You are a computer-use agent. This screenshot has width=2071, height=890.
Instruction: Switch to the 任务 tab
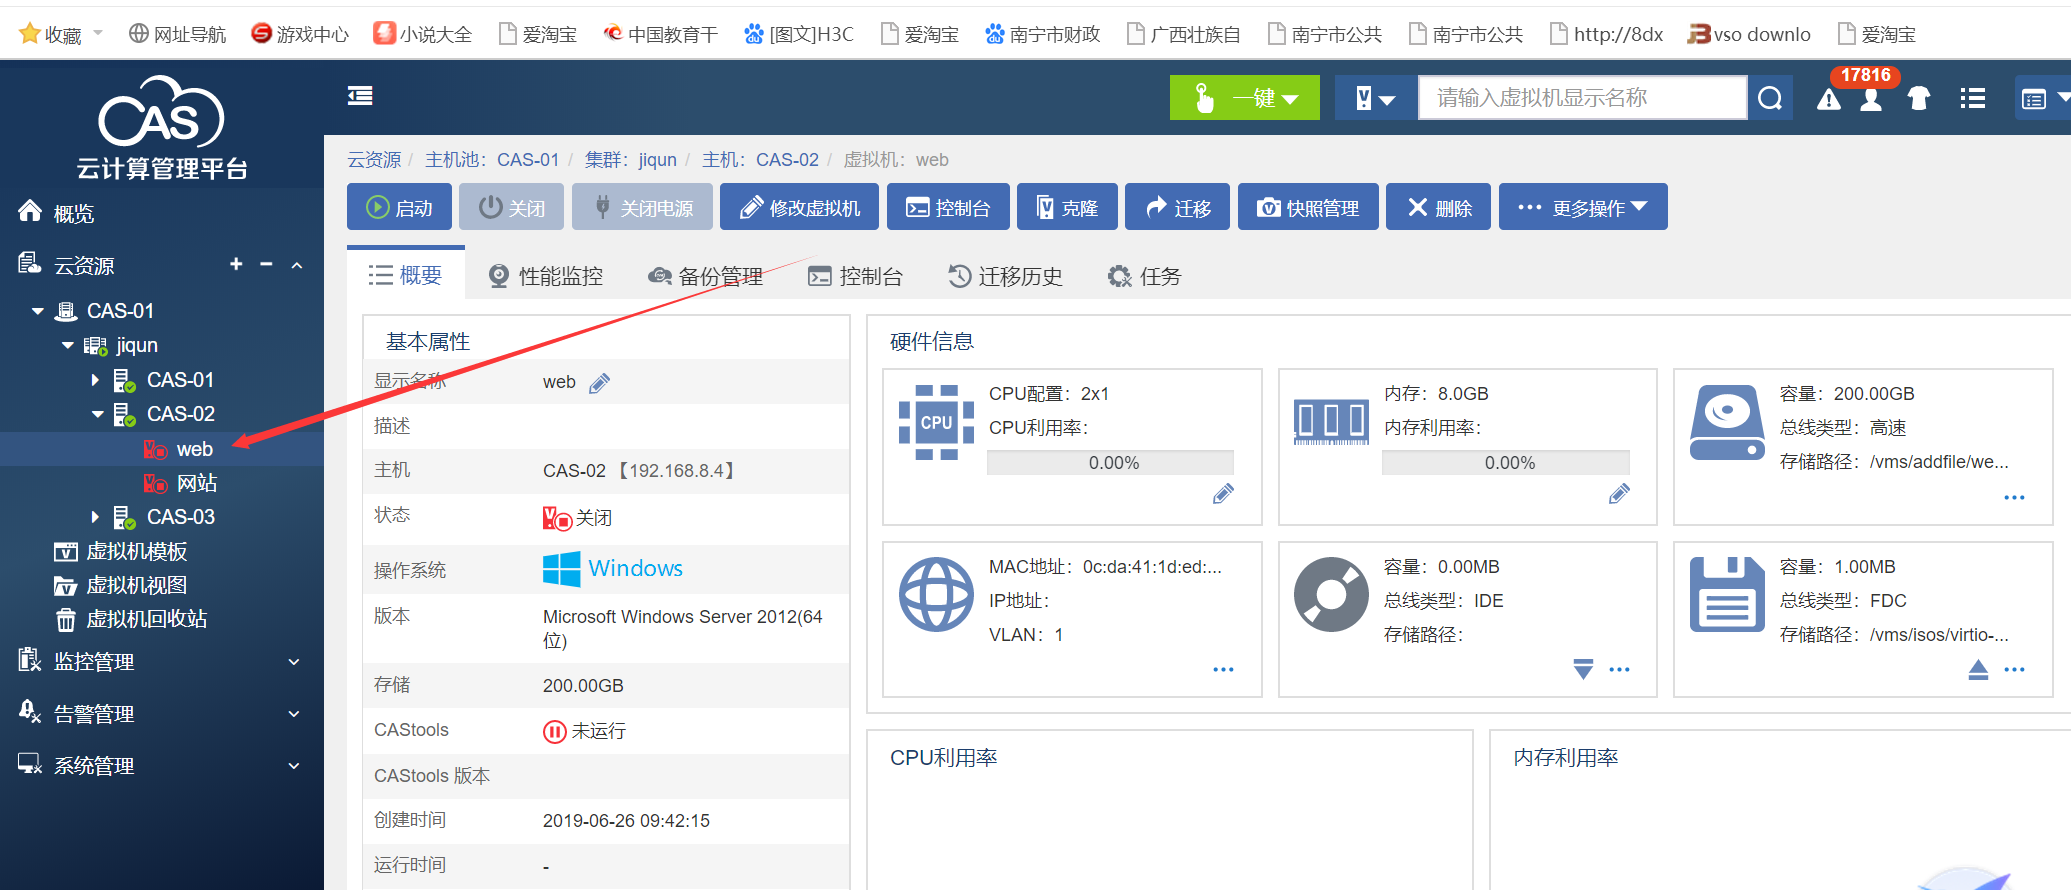click(1145, 276)
